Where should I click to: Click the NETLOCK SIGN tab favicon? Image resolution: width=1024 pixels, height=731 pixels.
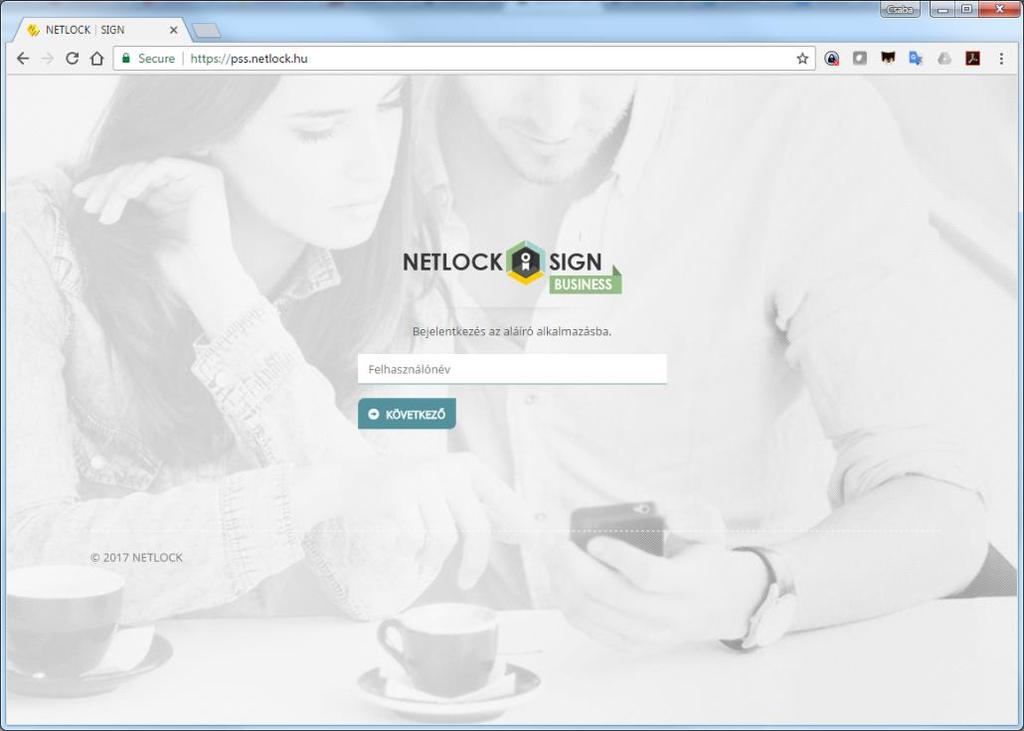tap(33, 30)
